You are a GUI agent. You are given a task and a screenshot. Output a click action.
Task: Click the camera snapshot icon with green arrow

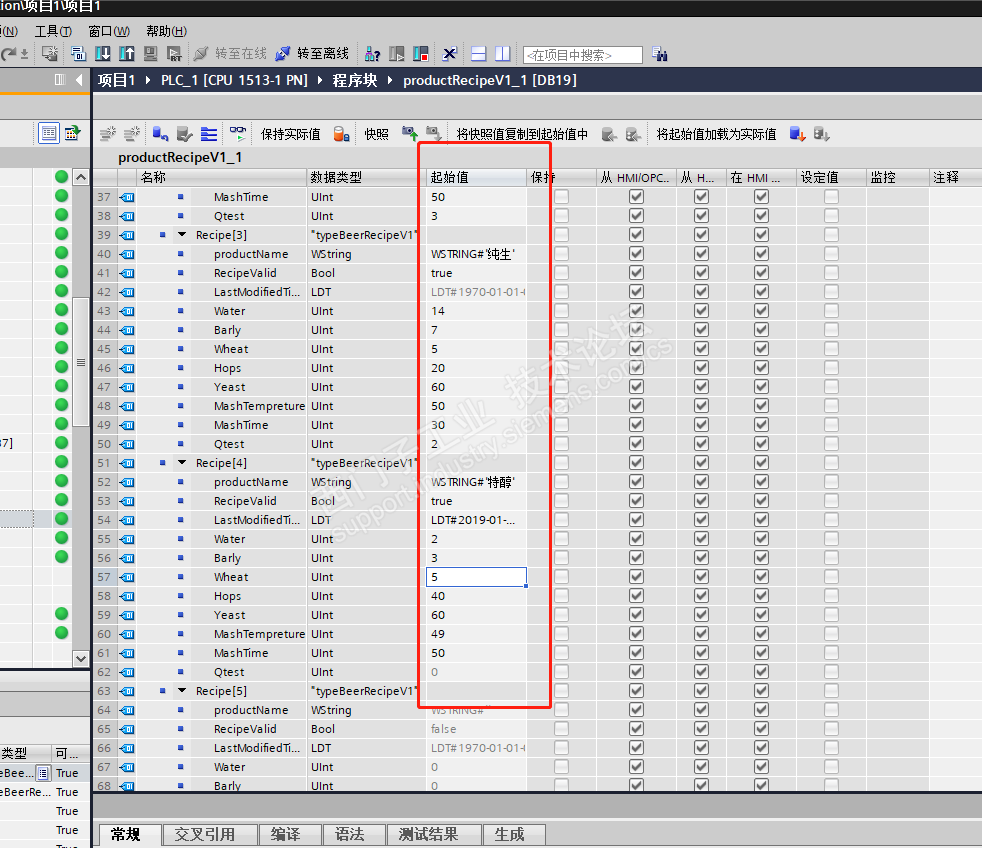(x=410, y=133)
